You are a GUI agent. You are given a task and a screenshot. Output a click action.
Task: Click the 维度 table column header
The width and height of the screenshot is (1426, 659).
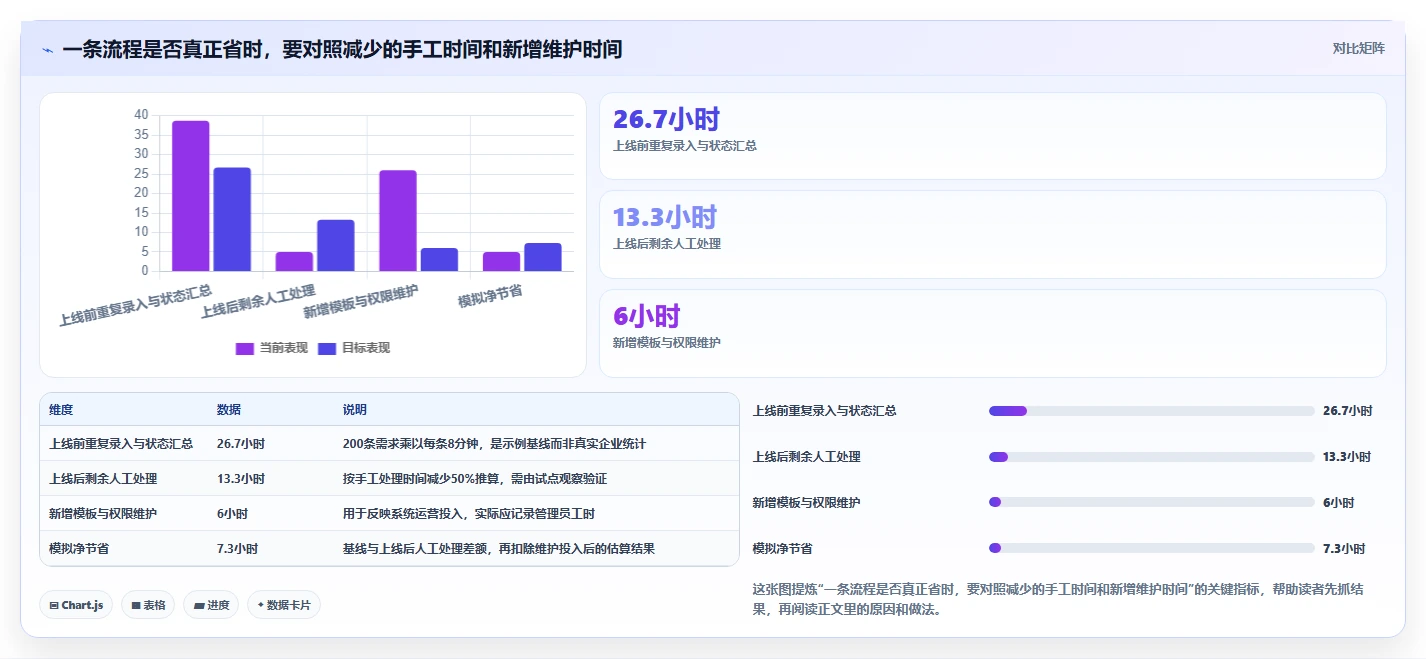click(x=61, y=410)
